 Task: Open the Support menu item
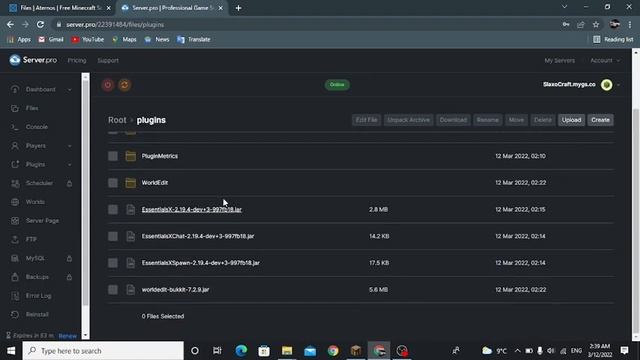tap(108, 60)
